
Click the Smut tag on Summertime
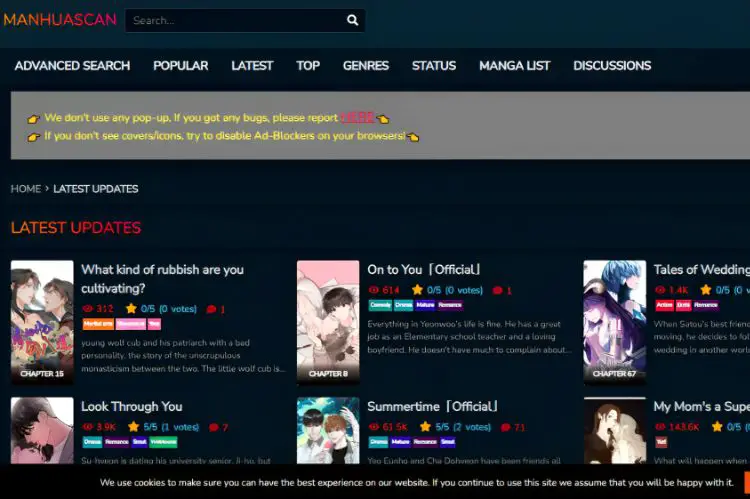pyautogui.click(x=448, y=442)
